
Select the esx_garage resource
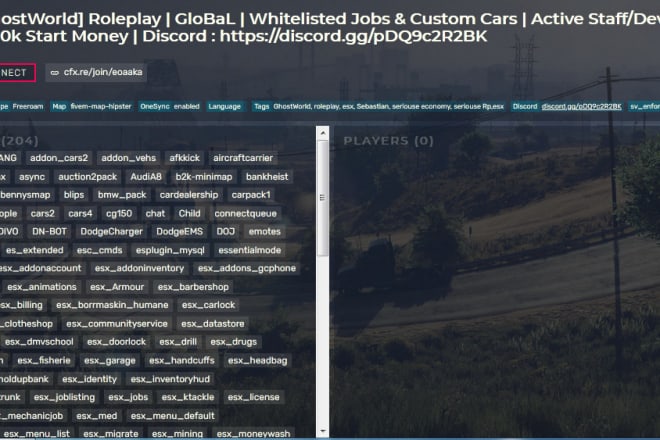click(x=110, y=360)
